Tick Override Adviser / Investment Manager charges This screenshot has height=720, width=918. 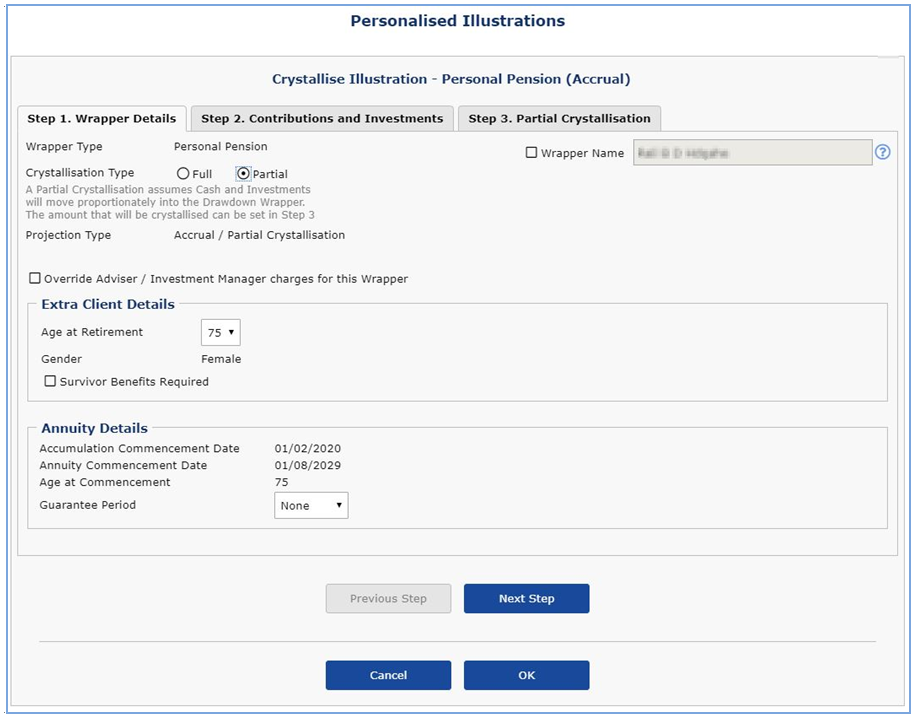coord(35,279)
